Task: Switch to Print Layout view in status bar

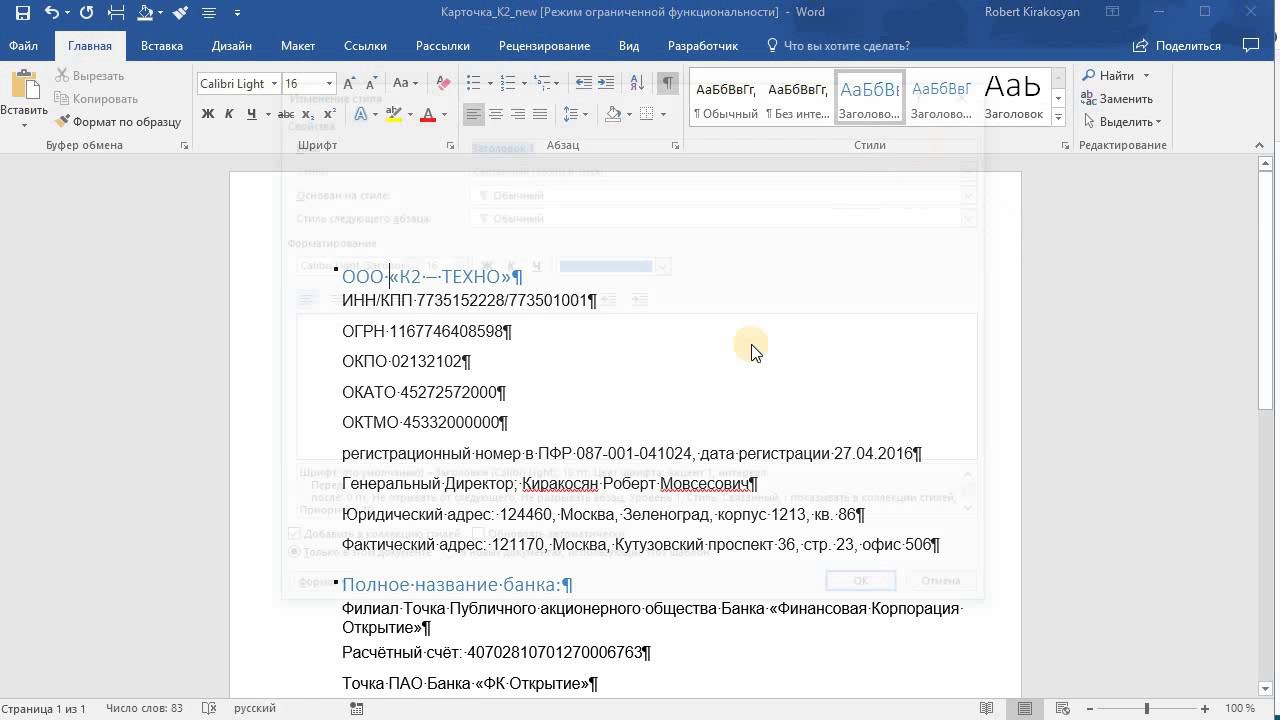Action: point(1025,708)
